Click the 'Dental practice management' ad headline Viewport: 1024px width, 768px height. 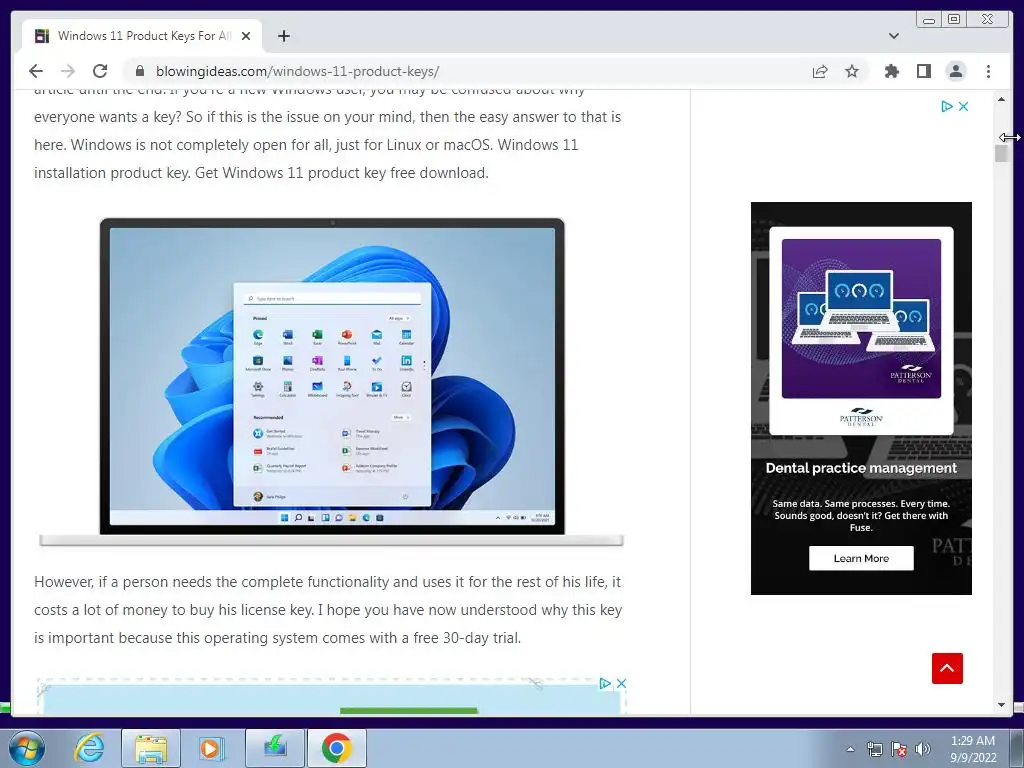pos(861,468)
